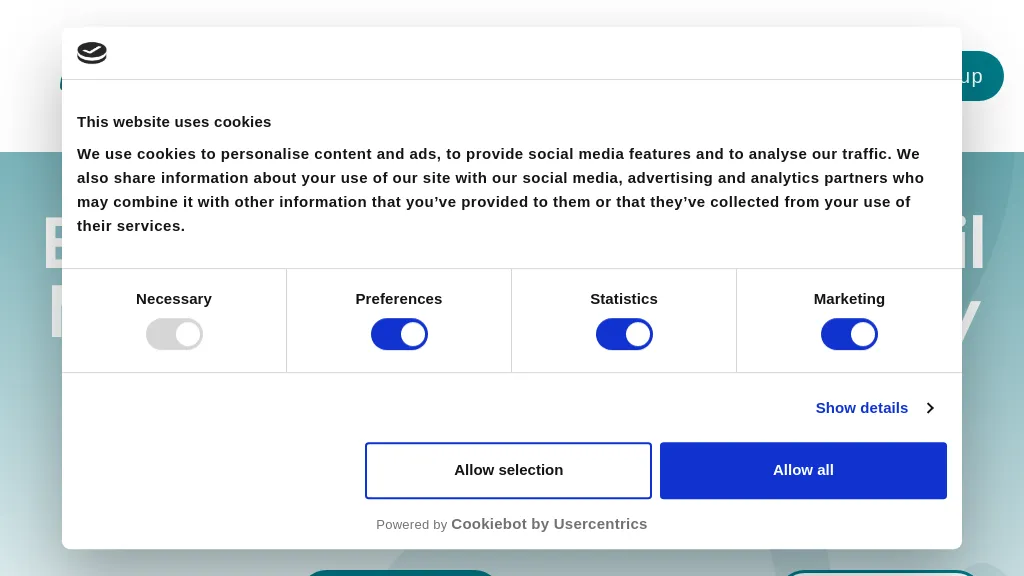The width and height of the screenshot is (1024, 576).
Task: Disable the Preferences cookies toggle
Action: 399,334
